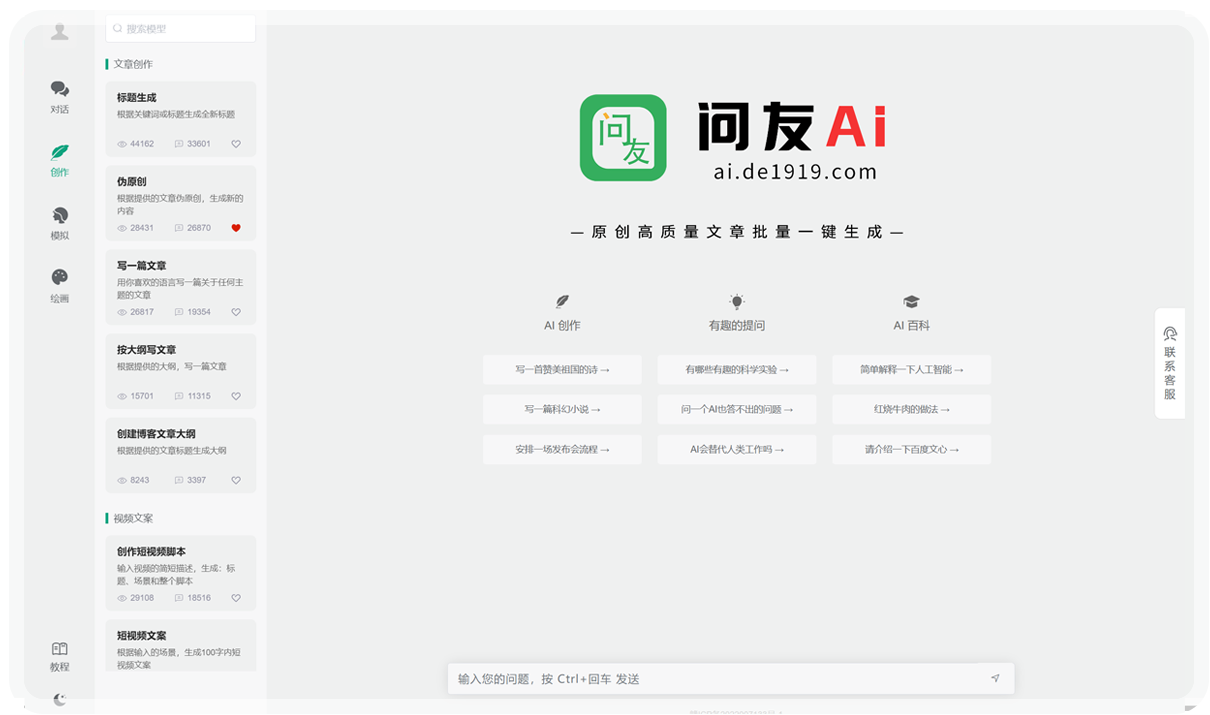Open 联系客服 customer service panel

[x=1170, y=362]
